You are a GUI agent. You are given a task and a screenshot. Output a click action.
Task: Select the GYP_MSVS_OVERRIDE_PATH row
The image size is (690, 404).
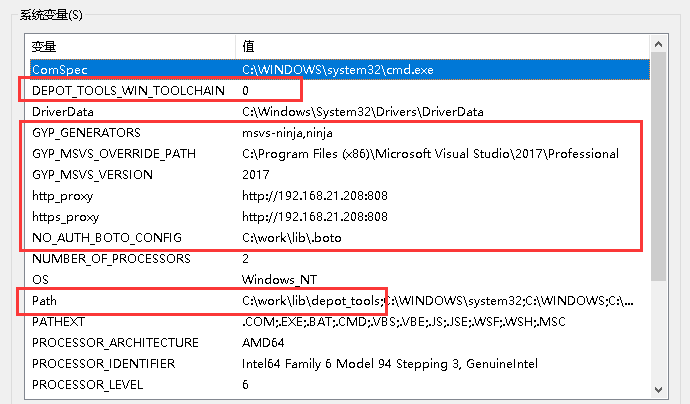click(x=340, y=154)
